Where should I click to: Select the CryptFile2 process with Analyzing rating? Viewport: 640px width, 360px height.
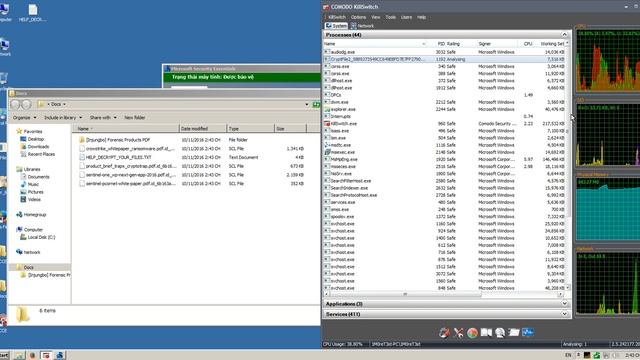[444, 59]
